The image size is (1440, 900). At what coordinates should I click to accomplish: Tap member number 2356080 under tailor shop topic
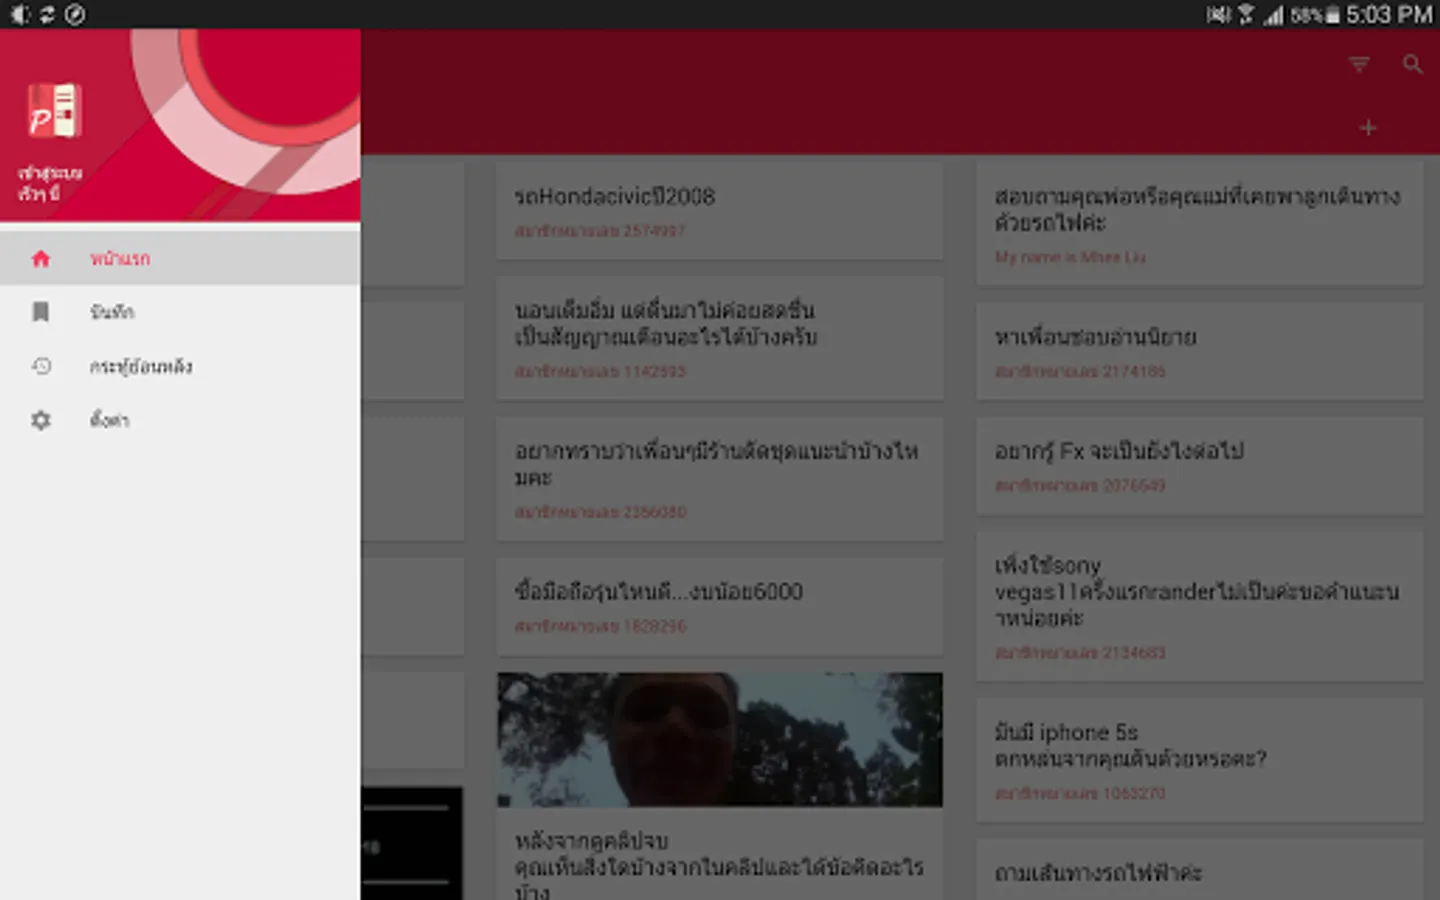(x=600, y=512)
